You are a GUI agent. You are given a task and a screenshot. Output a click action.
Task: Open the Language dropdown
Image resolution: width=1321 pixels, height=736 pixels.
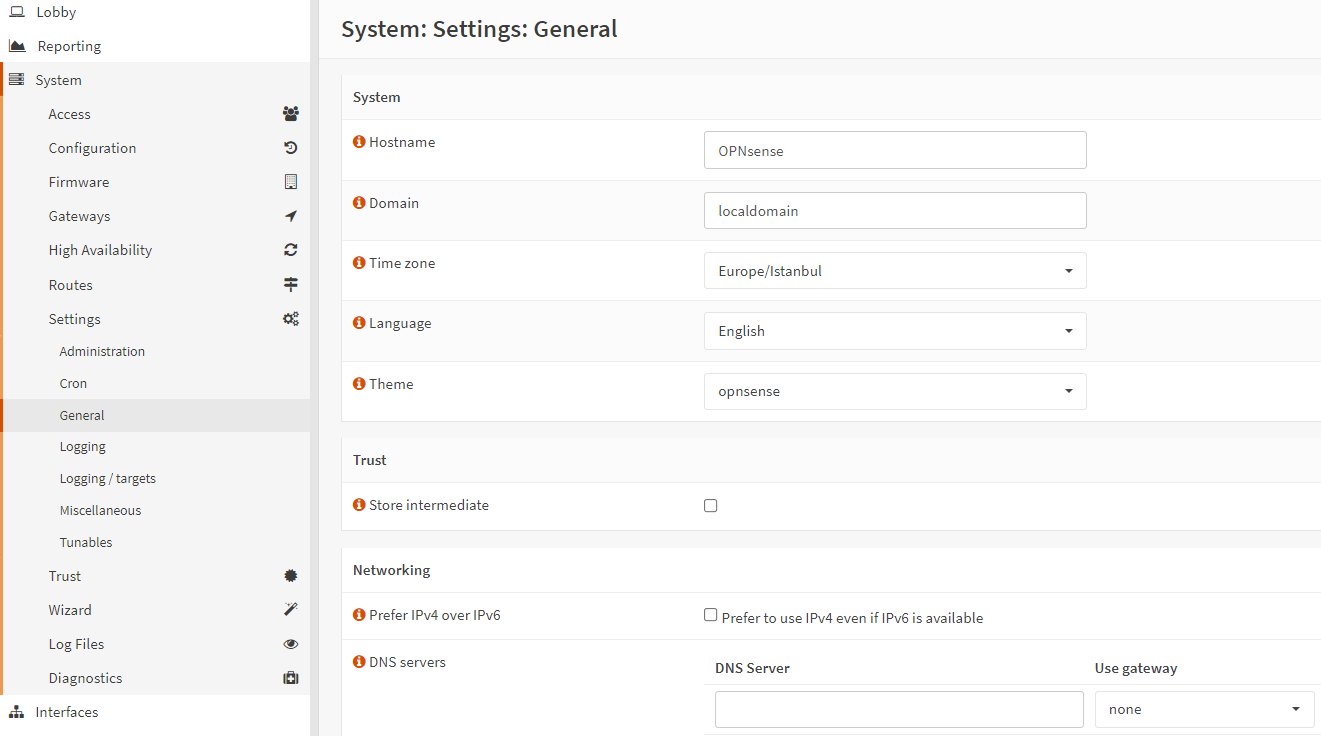click(x=895, y=331)
